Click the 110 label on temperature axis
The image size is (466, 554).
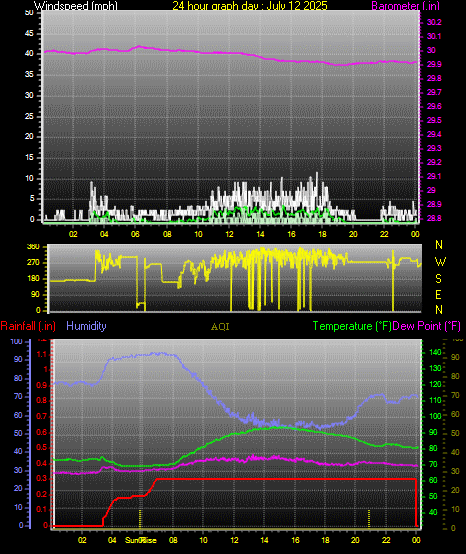pos(435,400)
